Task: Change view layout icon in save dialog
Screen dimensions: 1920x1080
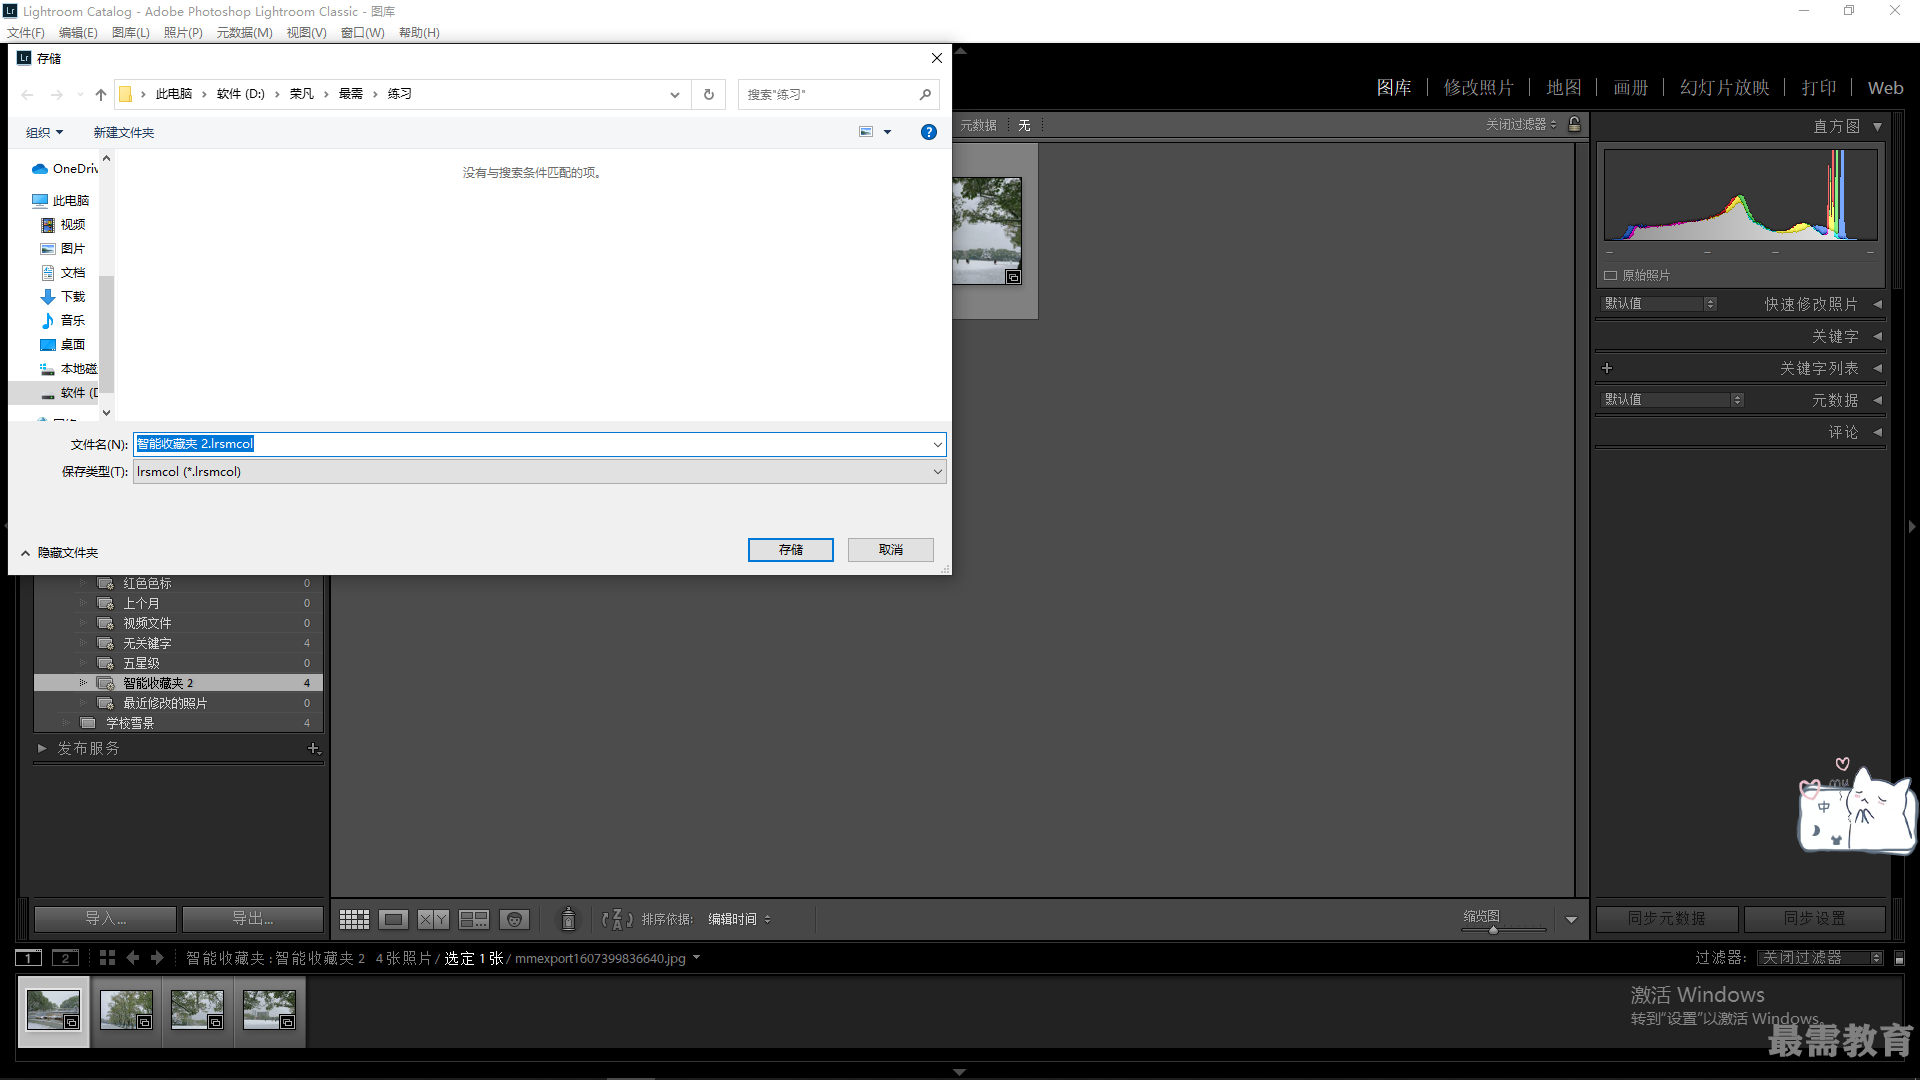Action: (866, 132)
